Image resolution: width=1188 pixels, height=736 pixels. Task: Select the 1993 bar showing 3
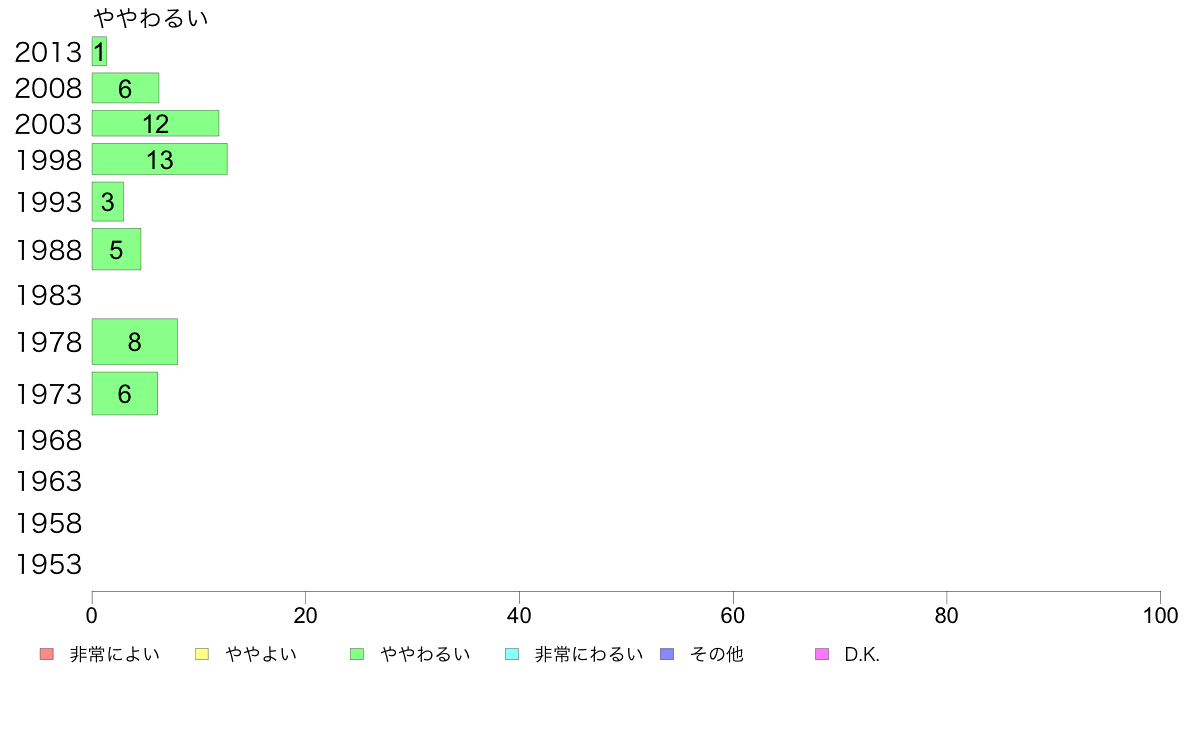(x=108, y=202)
